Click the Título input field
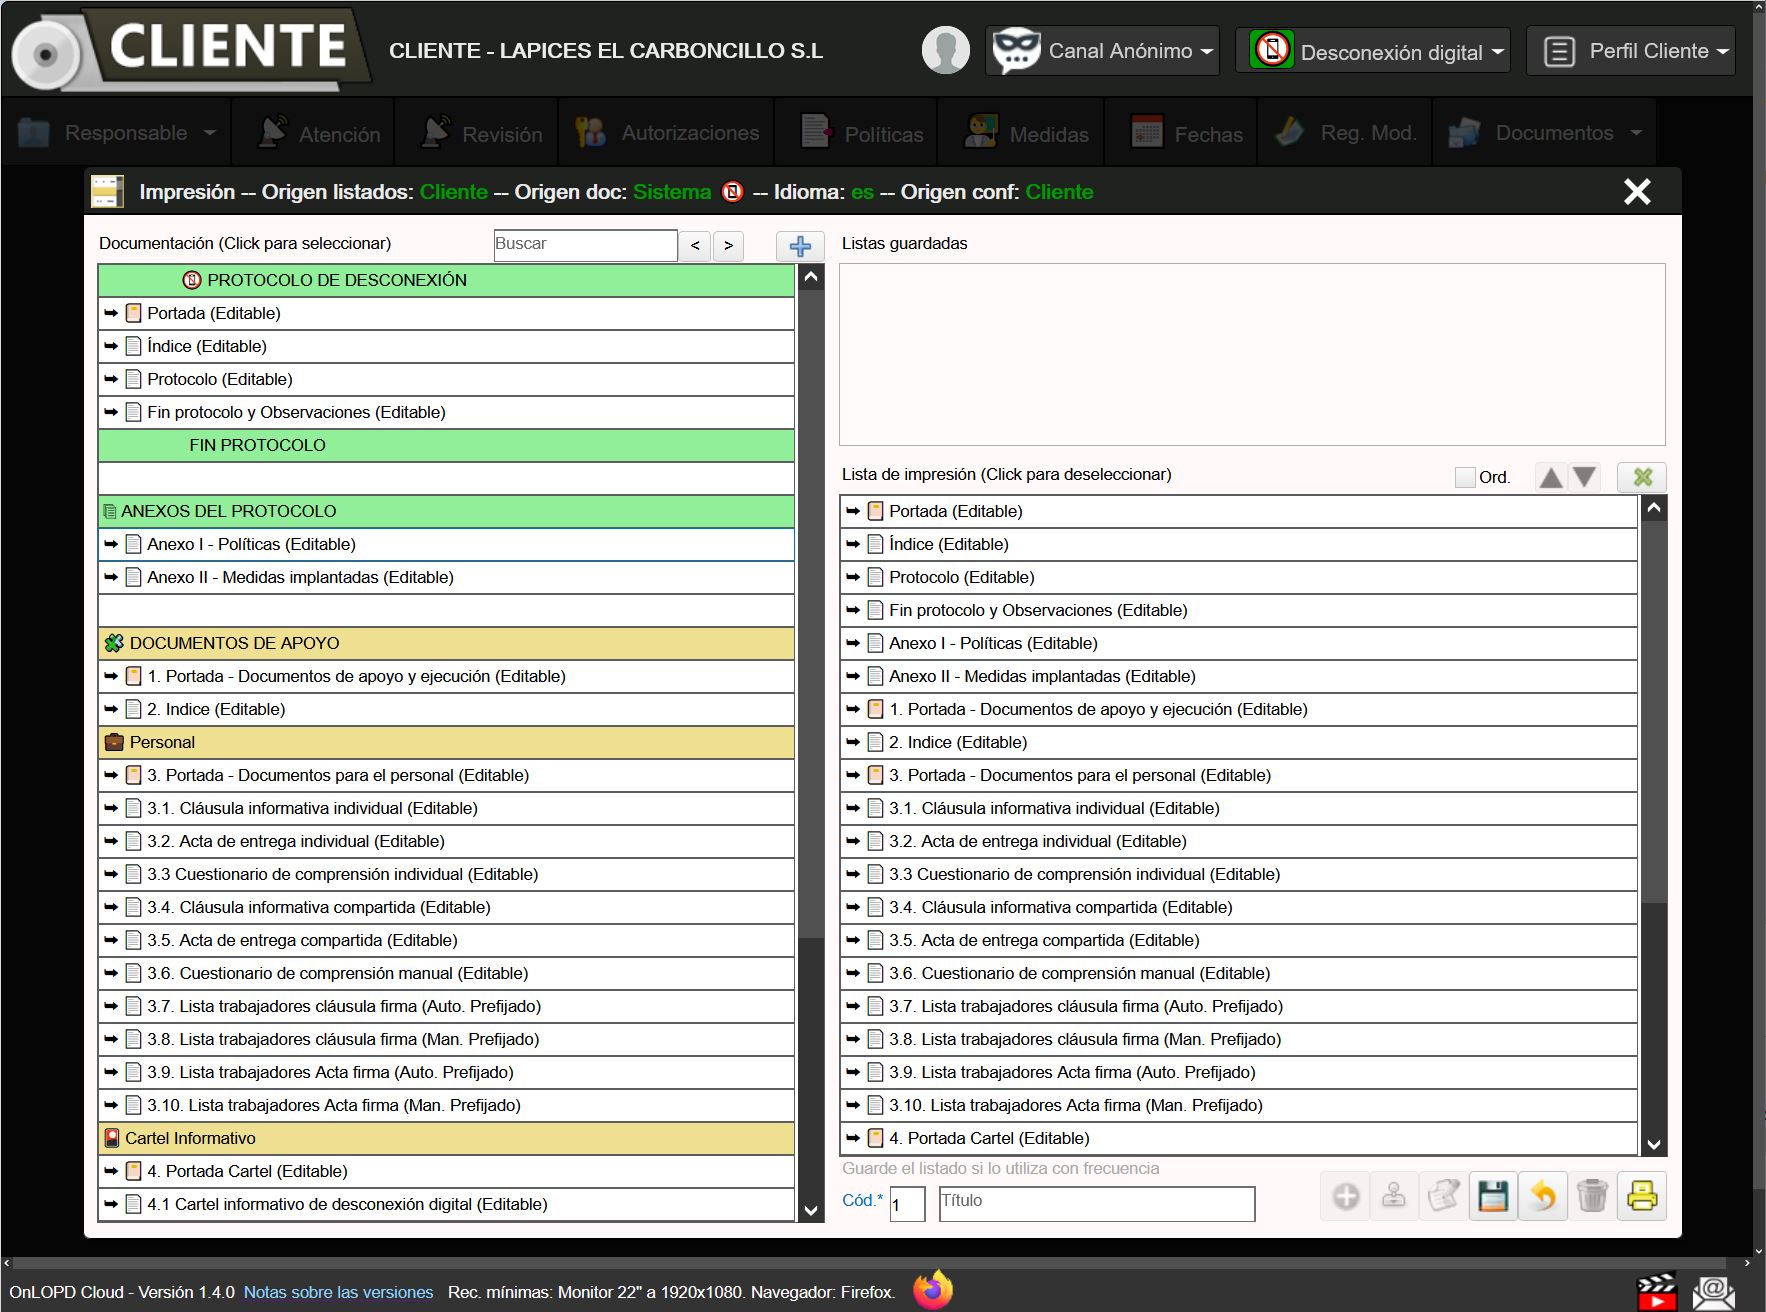 1097,1204
